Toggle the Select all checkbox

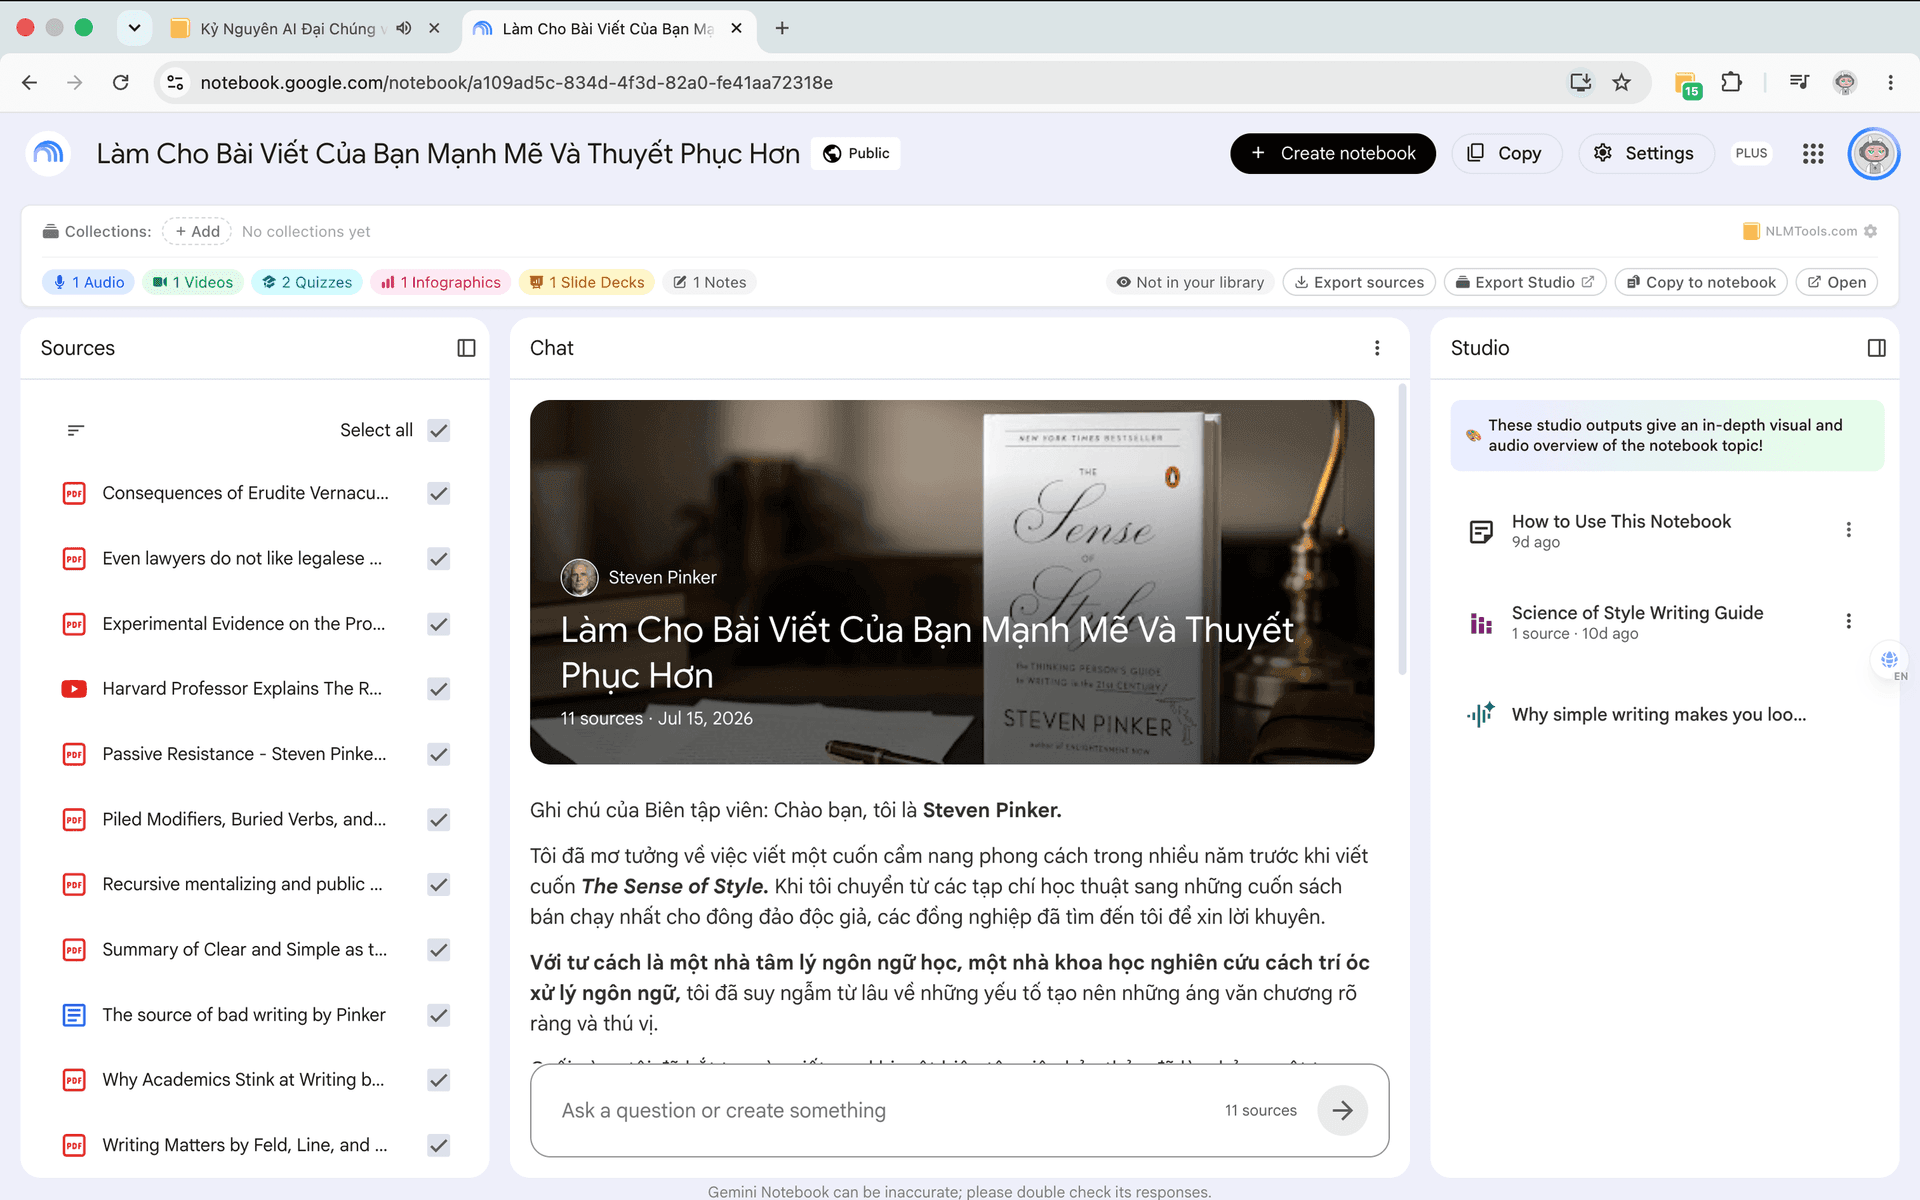tap(438, 430)
